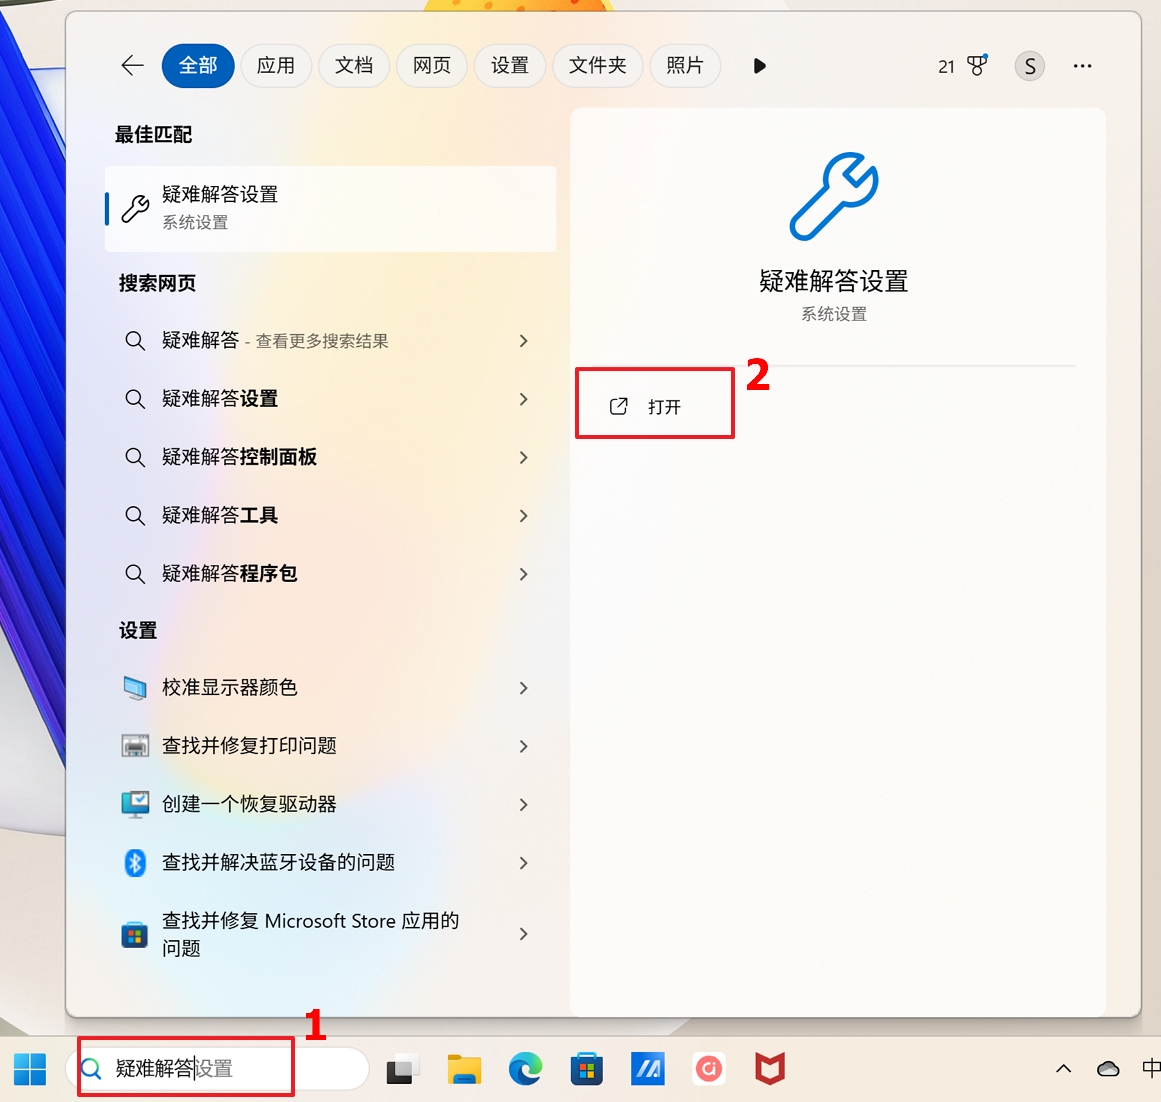Click the user account avatar S
Viewport: 1161px width, 1102px height.
1029,67
